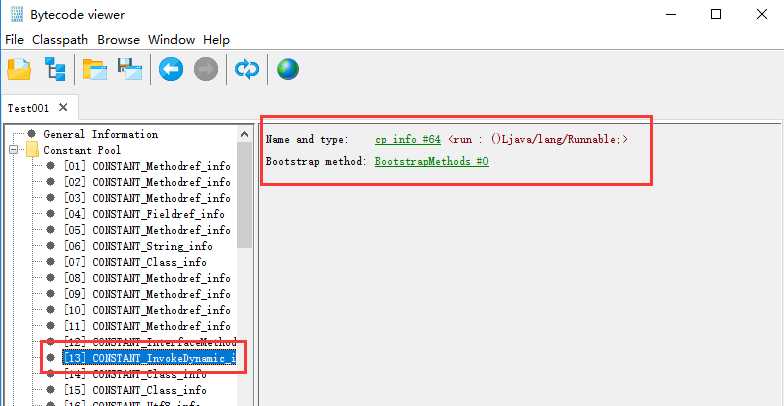Click the blue Back arrow icon
This screenshot has height=406, width=784.
[x=171, y=69]
